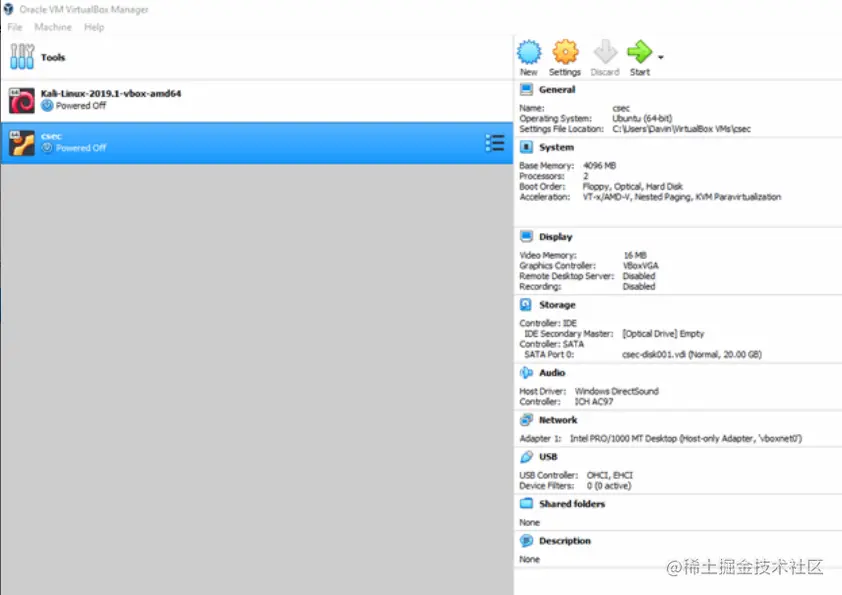842x595 pixels.
Task: Click Base Memory value 4096 MB
Action: coord(599,166)
